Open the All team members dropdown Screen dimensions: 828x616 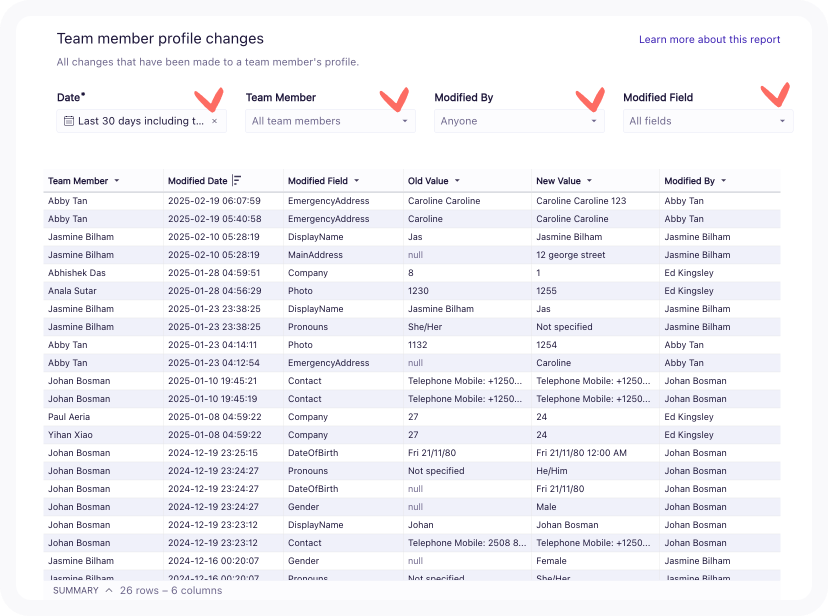[330, 121]
